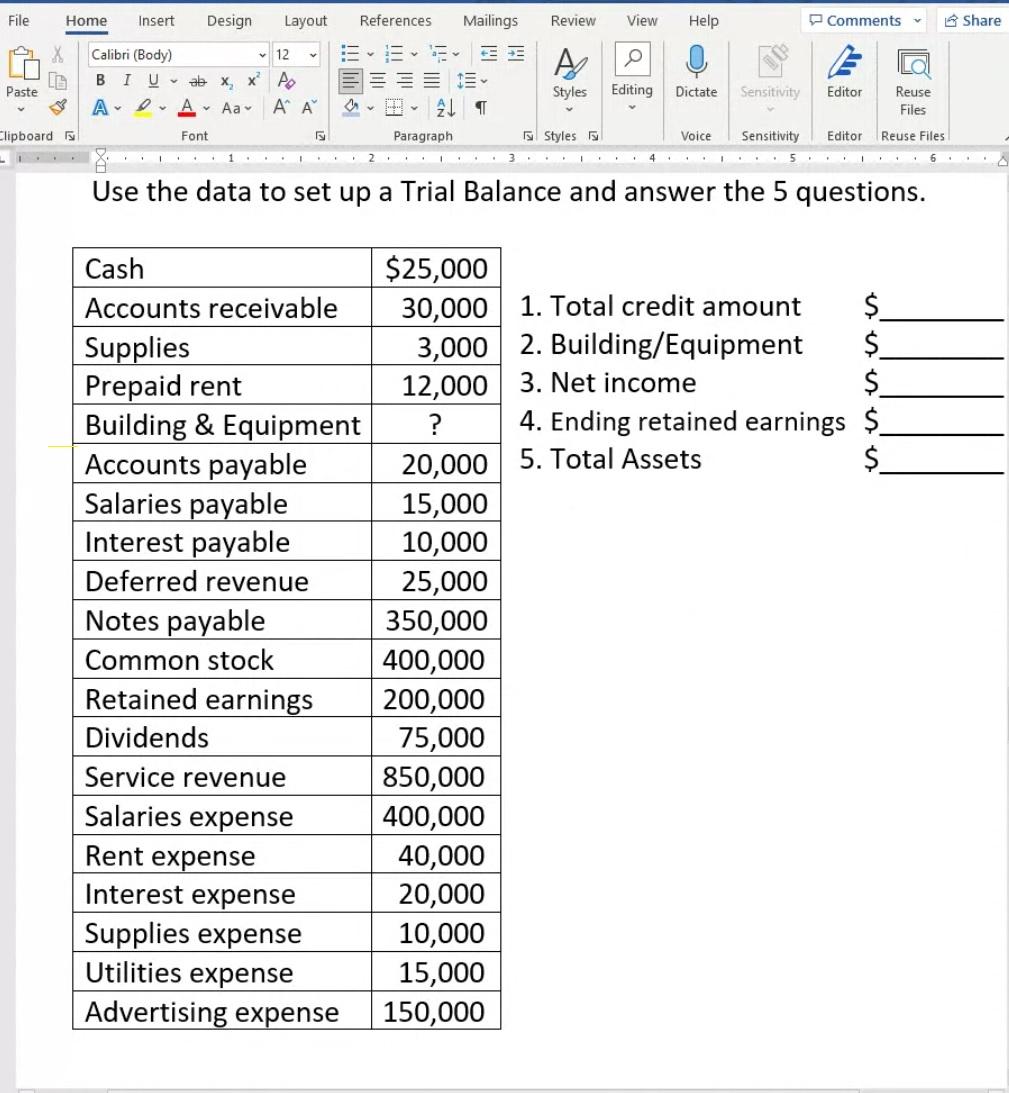Click the Share button
This screenshot has height=1093, width=1009.
(x=971, y=20)
